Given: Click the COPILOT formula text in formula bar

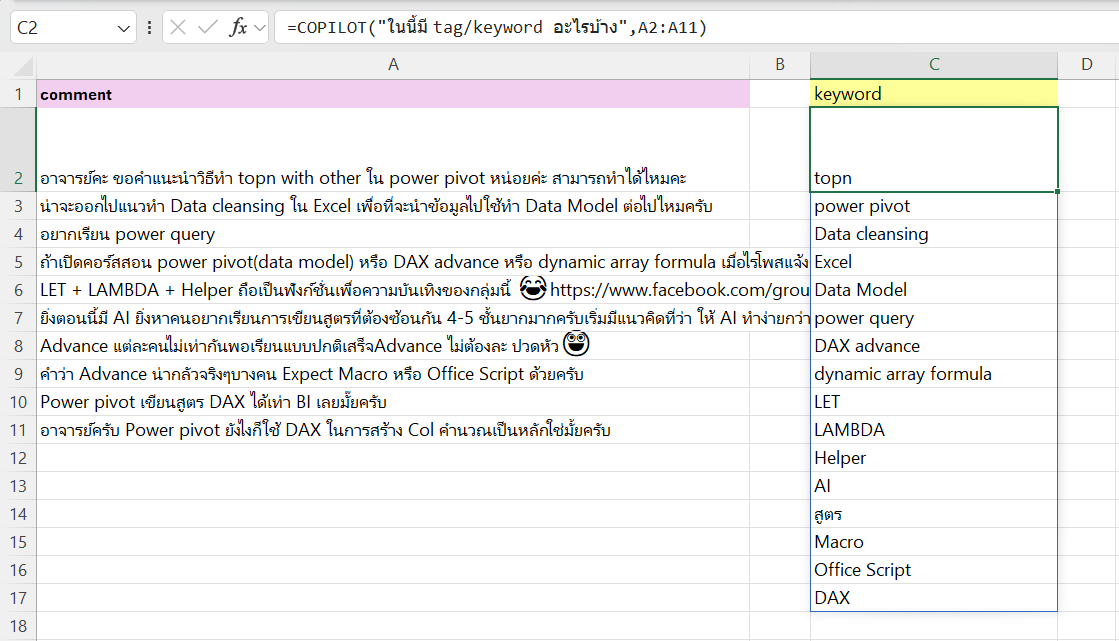Looking at the screenshot, I should point(497,28).
